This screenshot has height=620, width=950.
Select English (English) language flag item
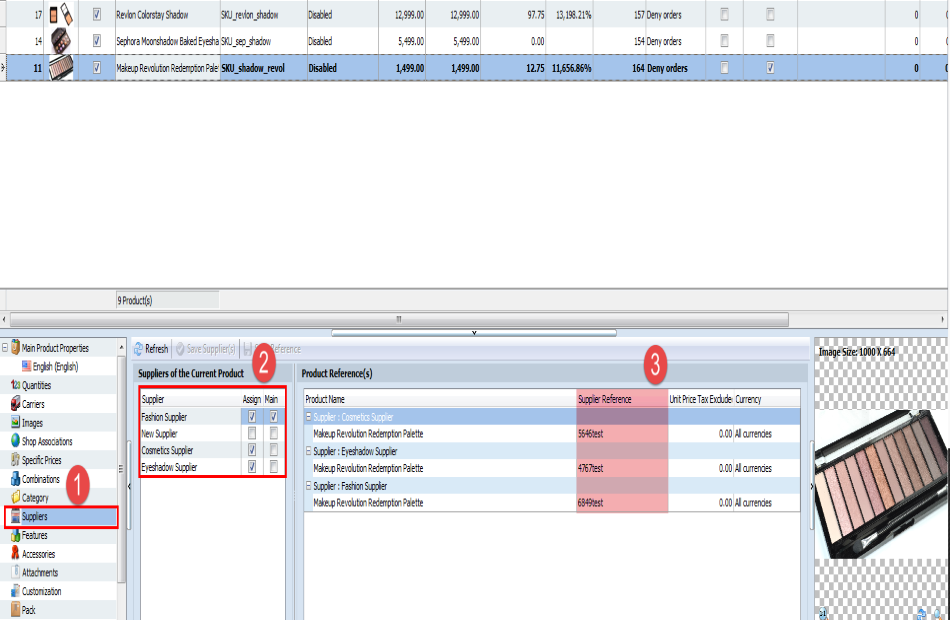tap(50, 367)
